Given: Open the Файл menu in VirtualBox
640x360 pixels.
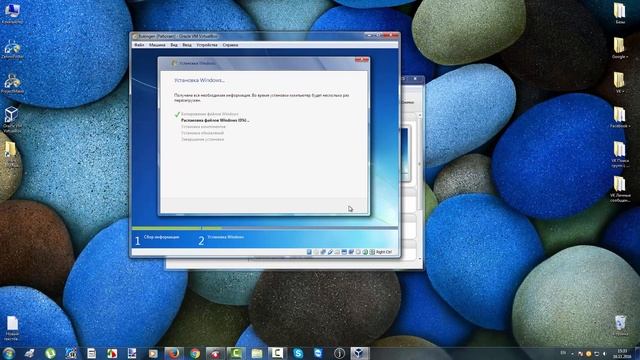Looking at the screenshot, I should [x=139, y=45].
